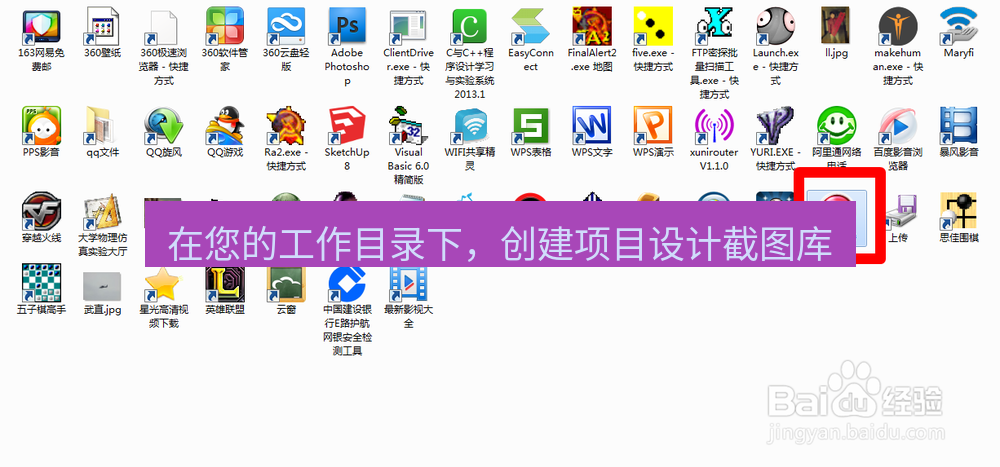Launch the QQ旋风 icon
Viewport: 1000px width, 467px height.
(x=164, y=125)
